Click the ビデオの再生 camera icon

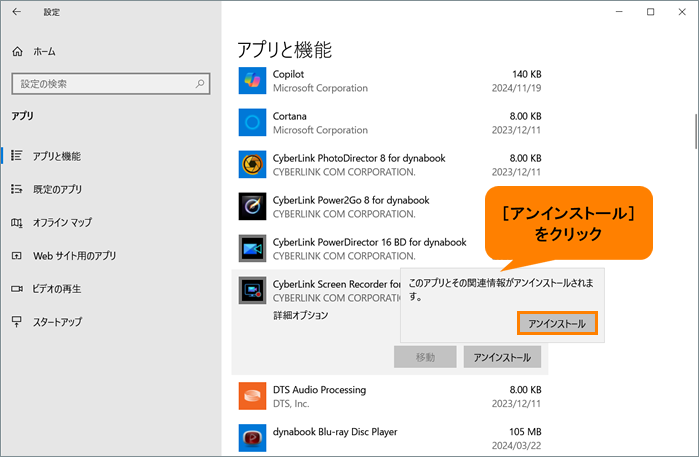16,289
